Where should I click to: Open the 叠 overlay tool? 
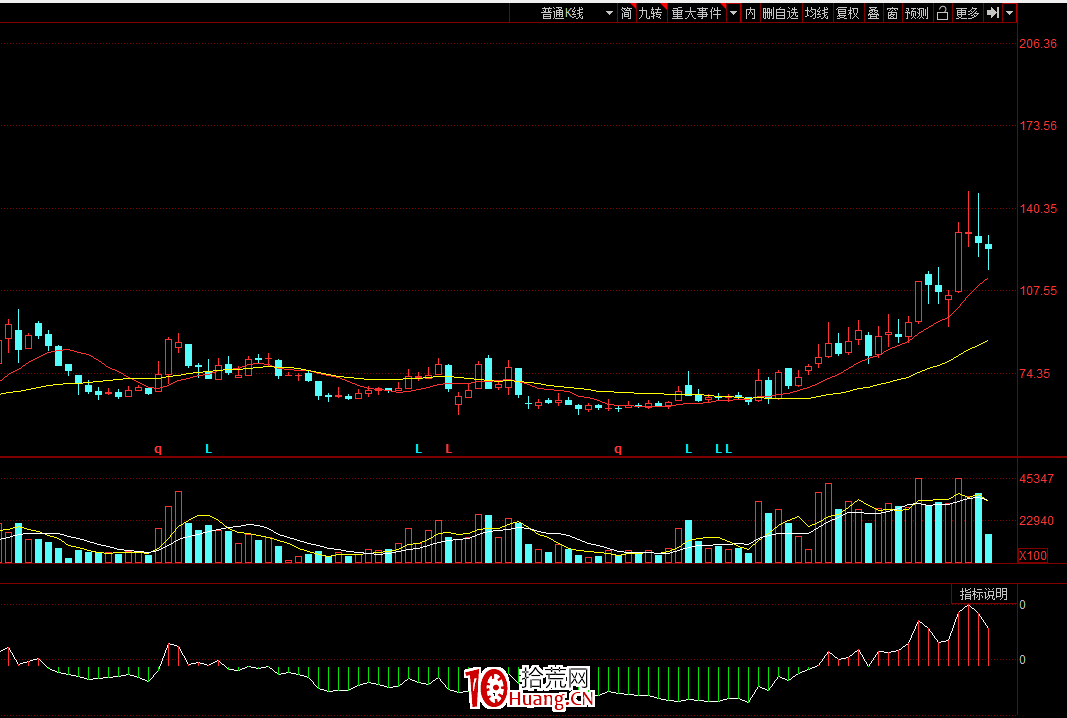click(x=873, y=13)
